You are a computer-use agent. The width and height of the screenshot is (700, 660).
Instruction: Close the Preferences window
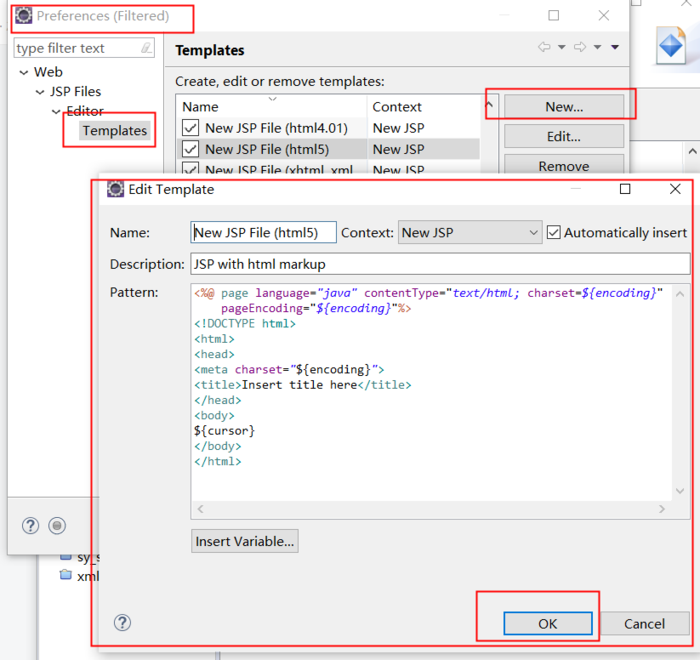coord(604,16)
